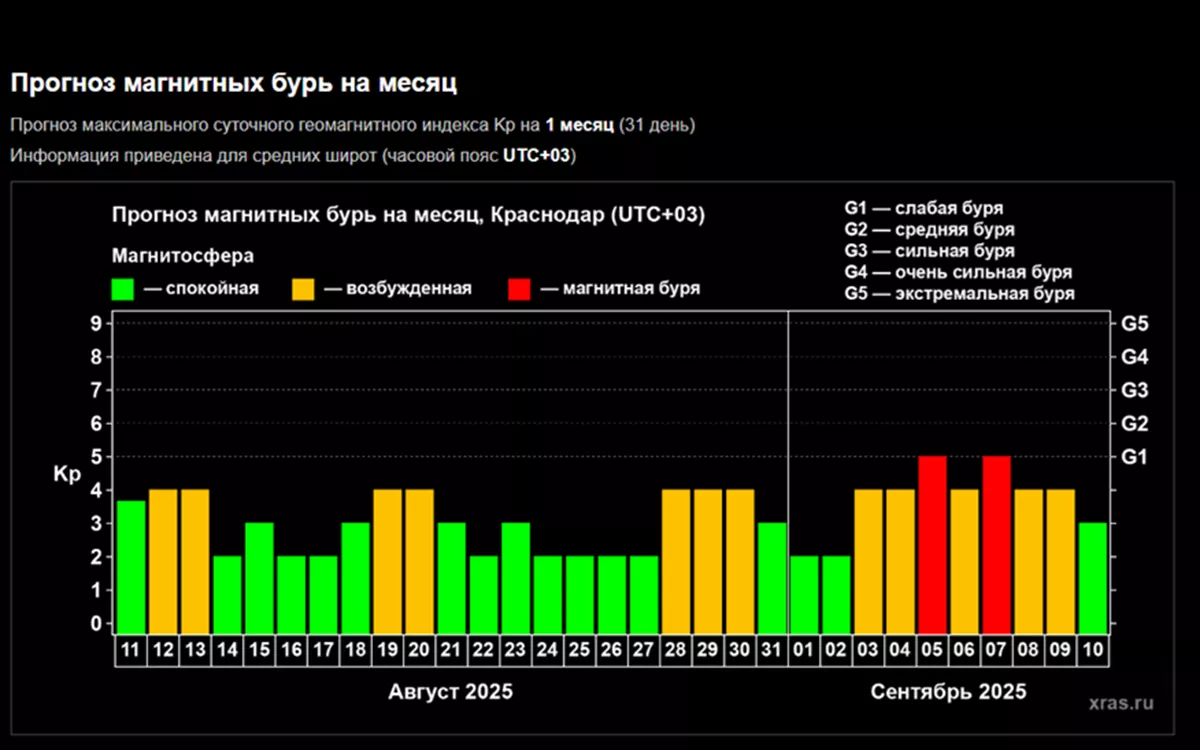Click the green bar for August 31
Viewport: 1200px width, 750px height.
tap(771, 577)
